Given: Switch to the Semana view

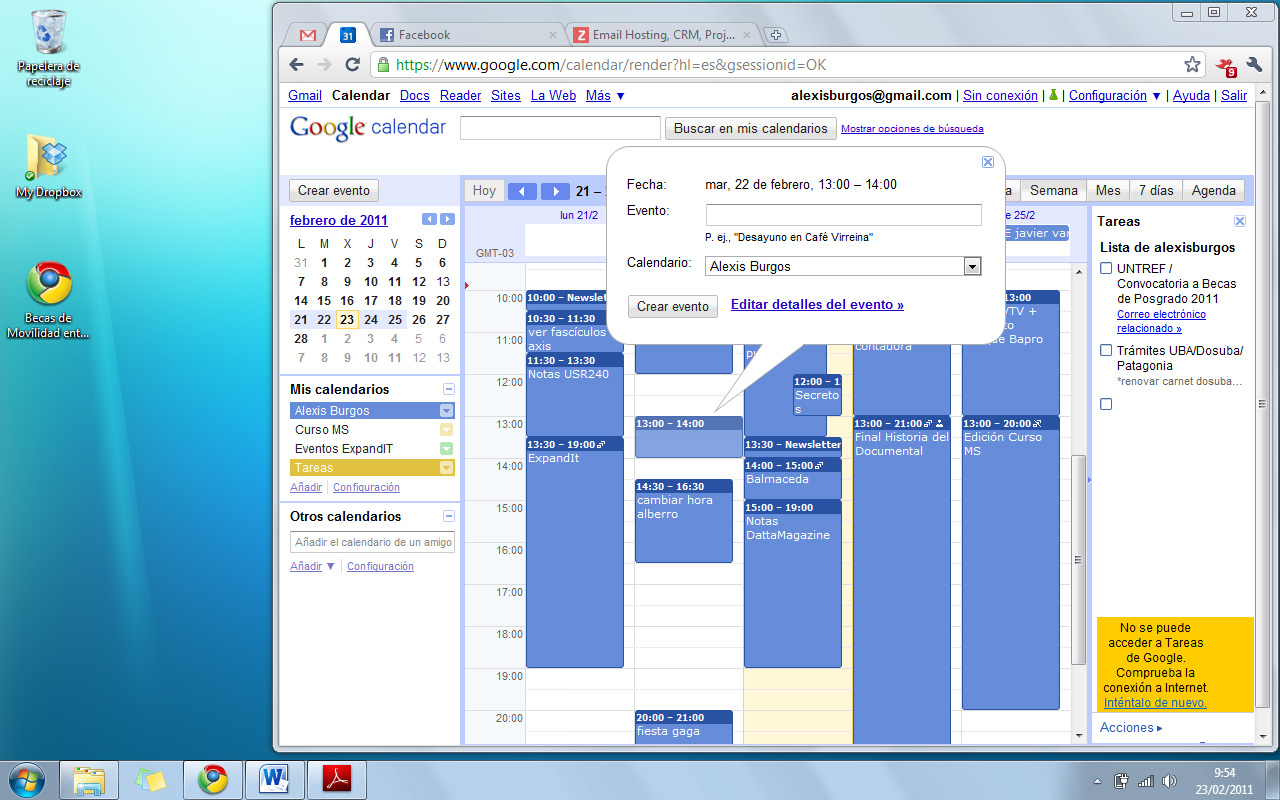Looking at the screenshot, I should 1053,190.
